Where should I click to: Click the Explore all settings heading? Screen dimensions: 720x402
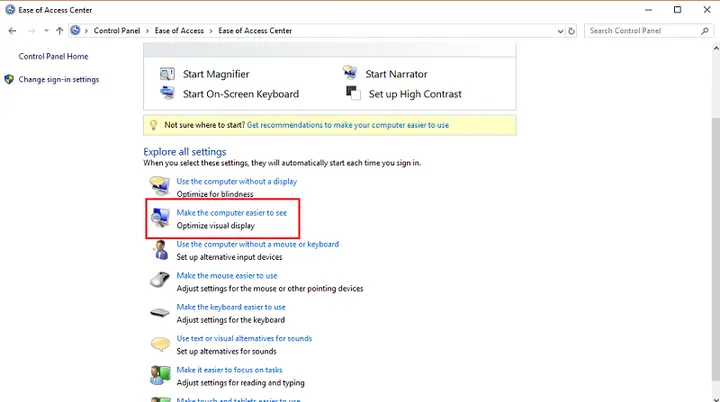pos(185,152)
